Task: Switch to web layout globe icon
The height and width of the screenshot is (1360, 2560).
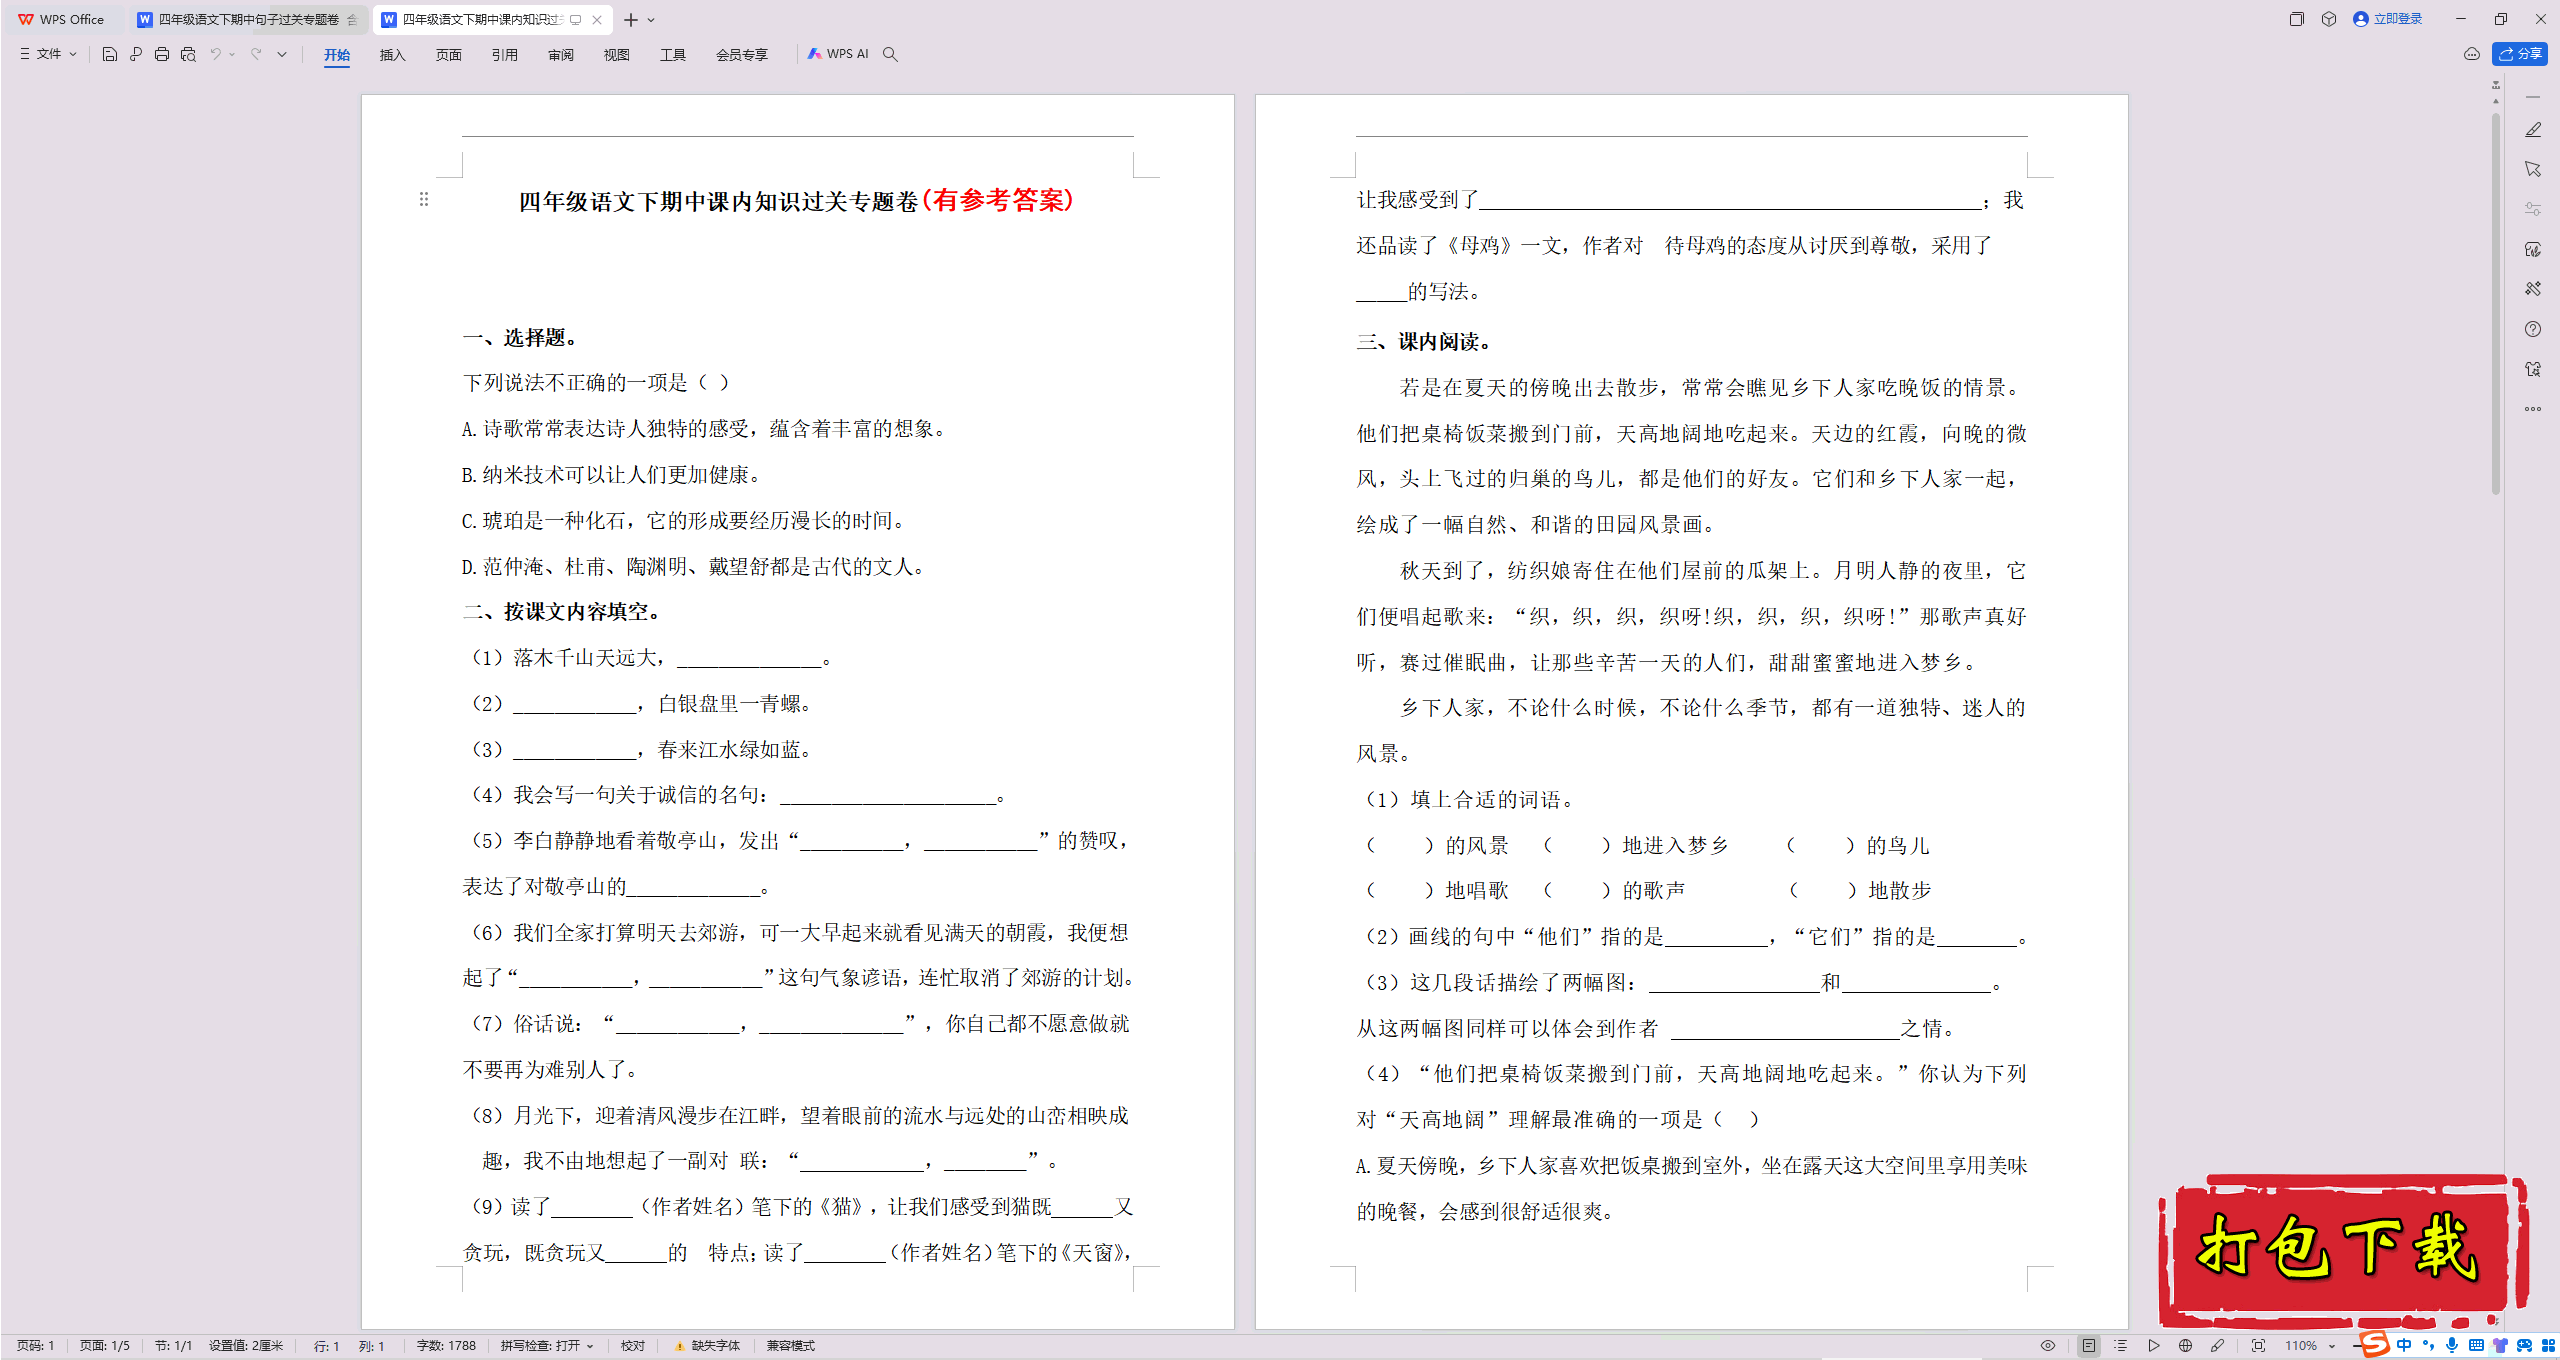Action: [2186, 1346]
